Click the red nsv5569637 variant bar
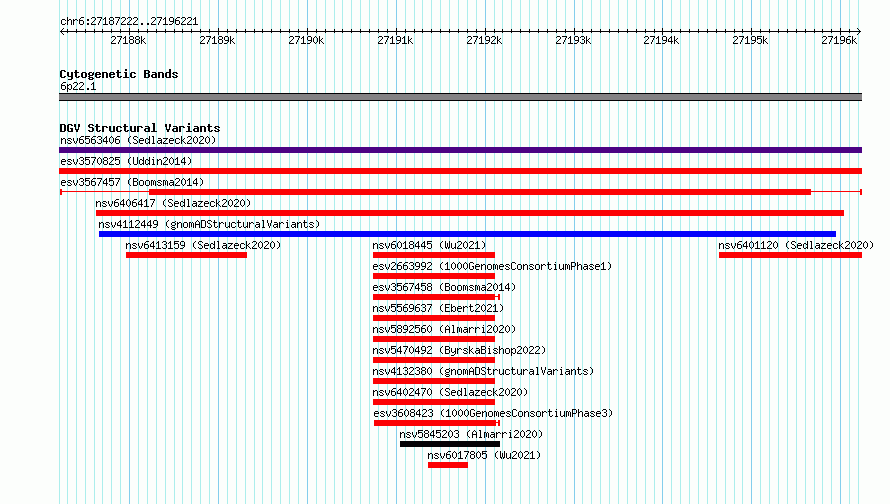 pyautogui.click(x=434, y=318)
